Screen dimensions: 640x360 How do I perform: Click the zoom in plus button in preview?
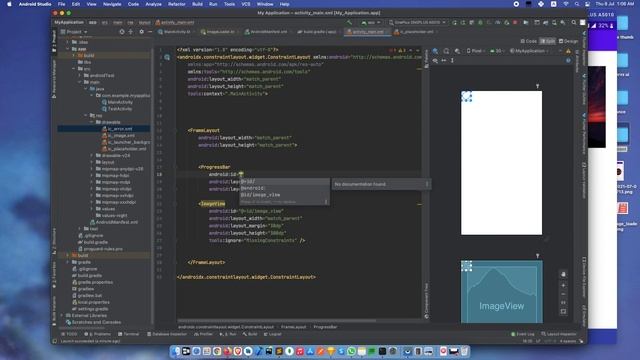[563, 285]
